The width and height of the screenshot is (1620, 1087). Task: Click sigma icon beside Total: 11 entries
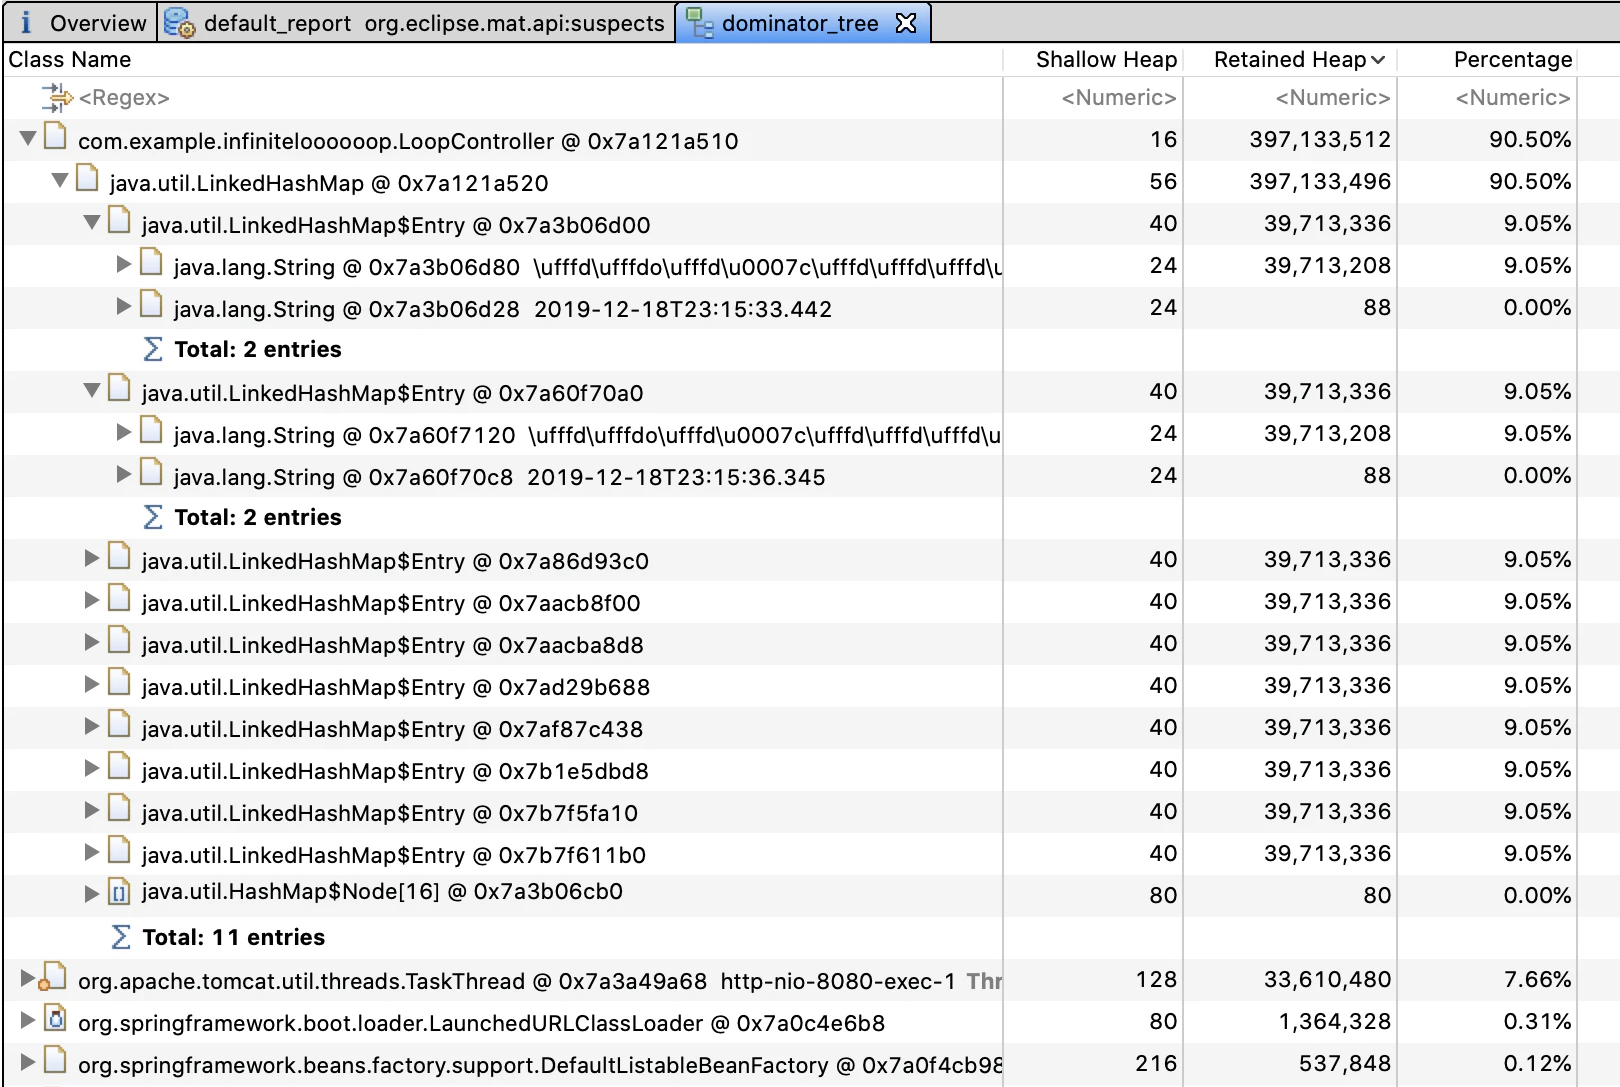coord(121,937)
